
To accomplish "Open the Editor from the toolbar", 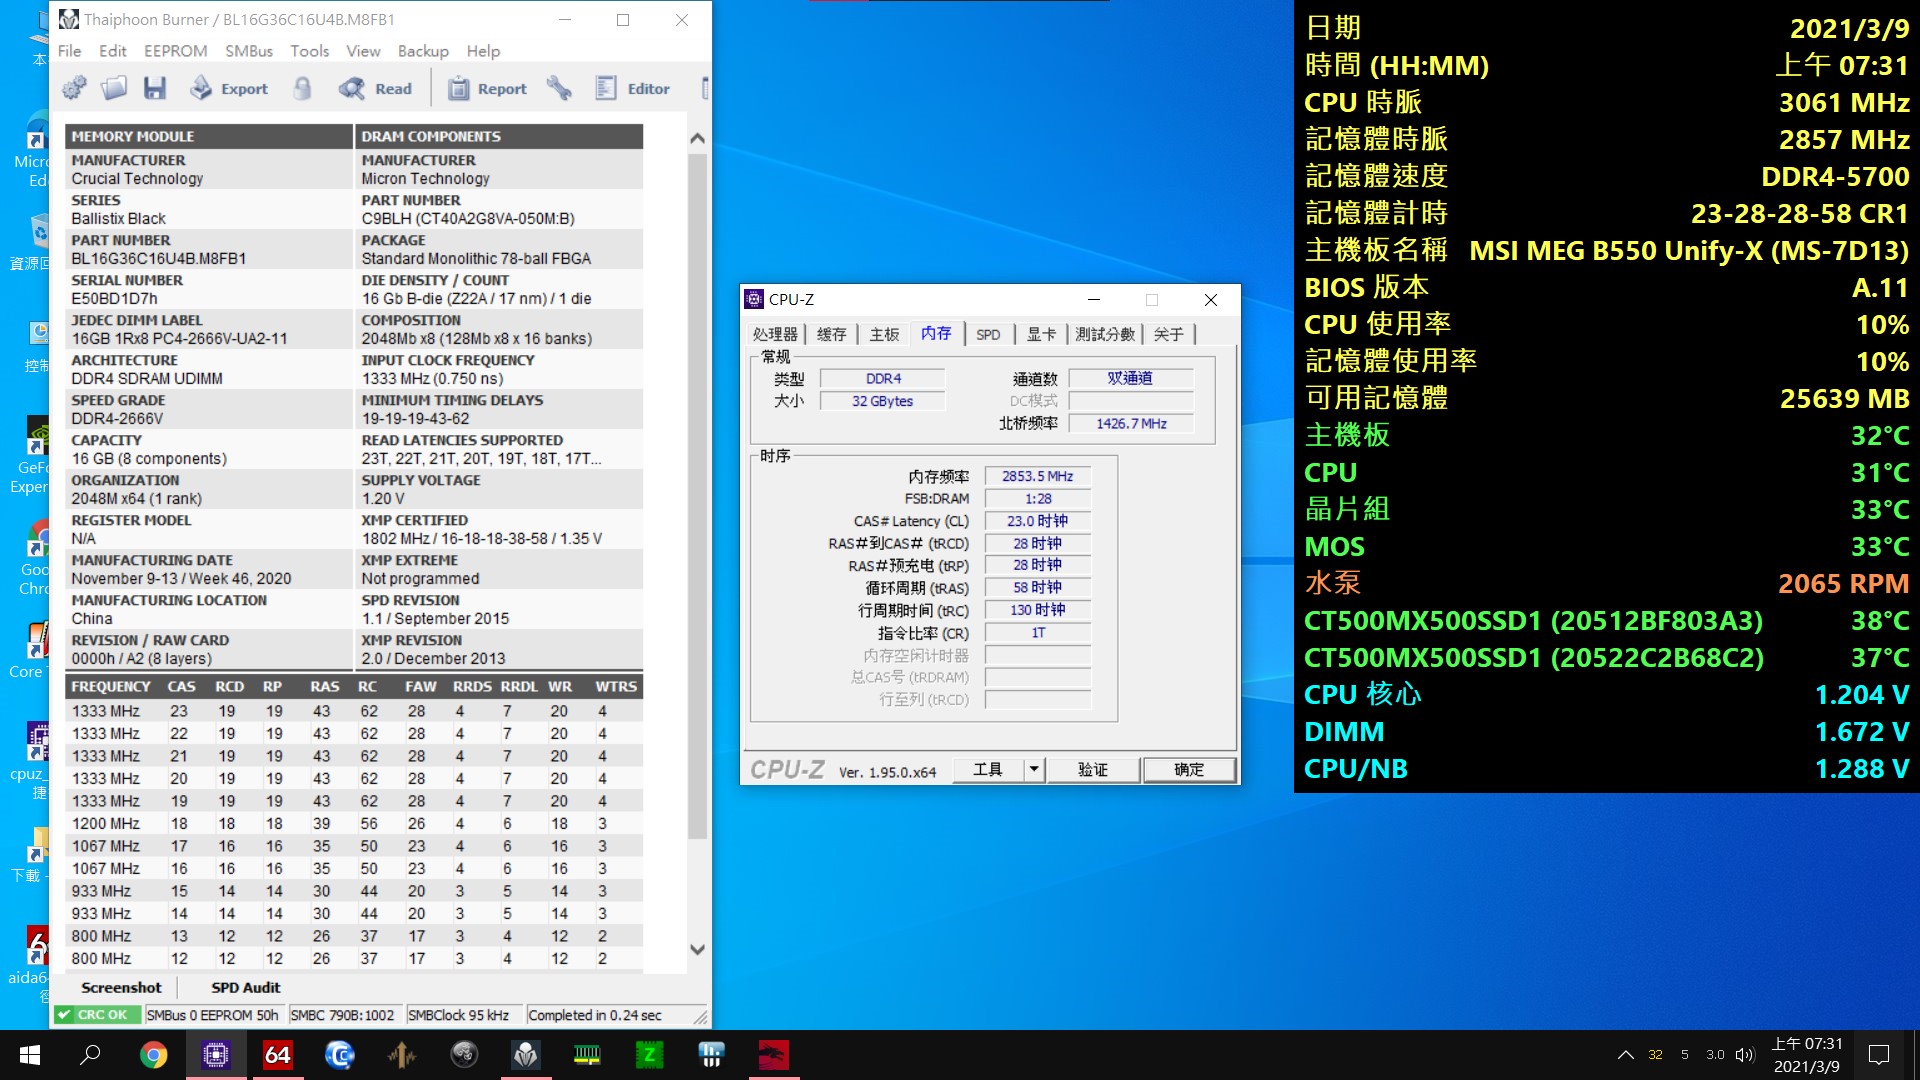I will [632, 88].
